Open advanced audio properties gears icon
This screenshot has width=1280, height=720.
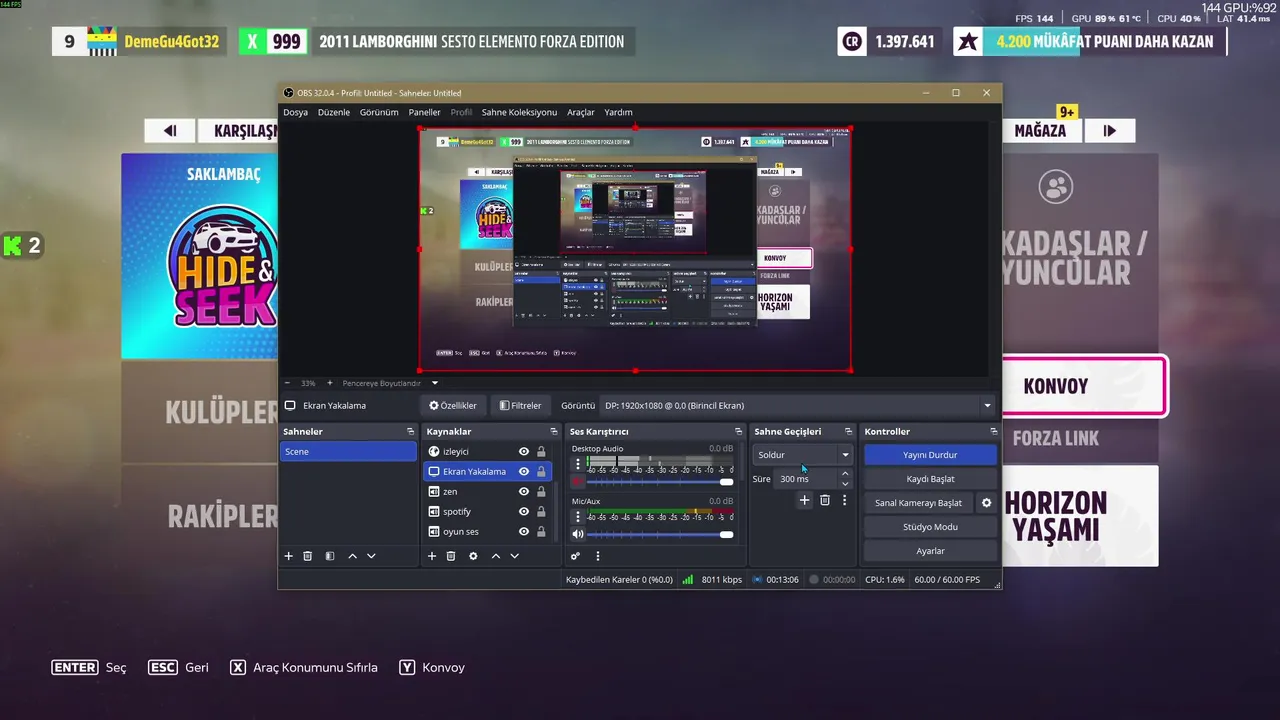click(x=575, y=556)
